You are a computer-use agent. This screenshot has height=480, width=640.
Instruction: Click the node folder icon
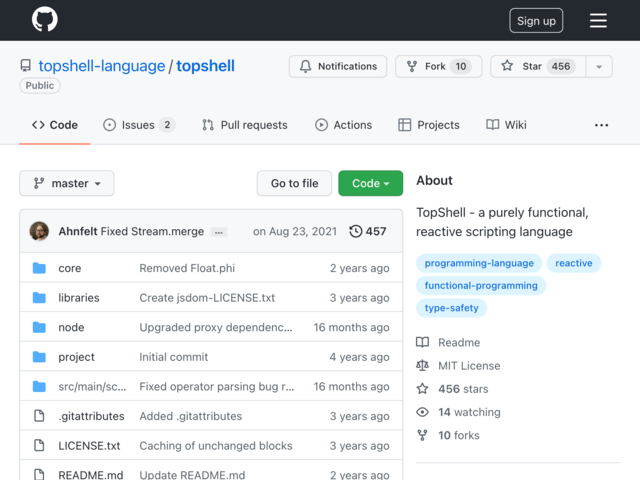point(39,327)
